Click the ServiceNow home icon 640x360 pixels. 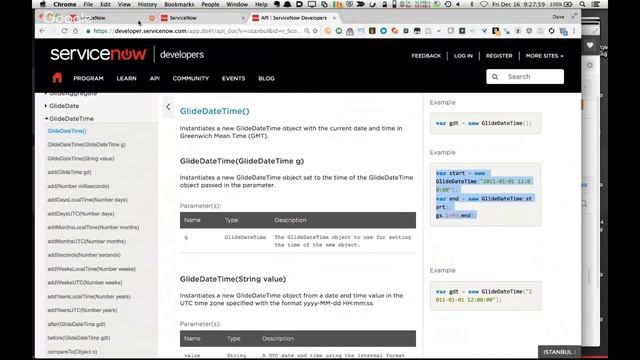click(57, 78)
